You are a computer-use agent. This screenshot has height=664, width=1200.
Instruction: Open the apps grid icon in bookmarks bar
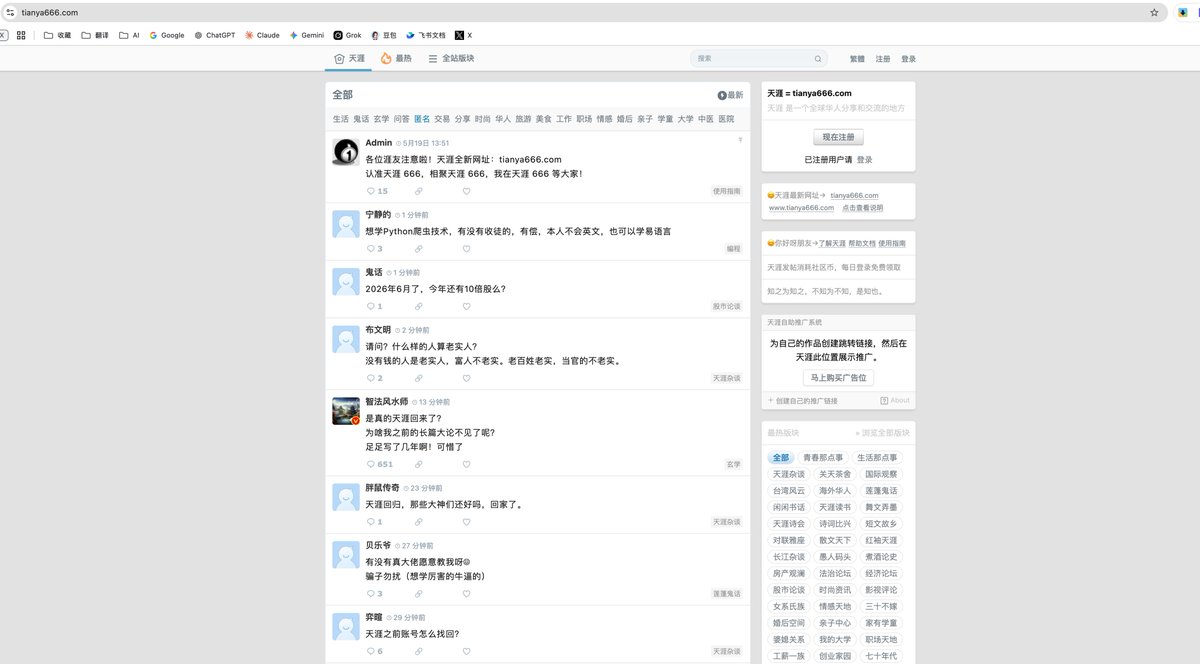[21, 35]
